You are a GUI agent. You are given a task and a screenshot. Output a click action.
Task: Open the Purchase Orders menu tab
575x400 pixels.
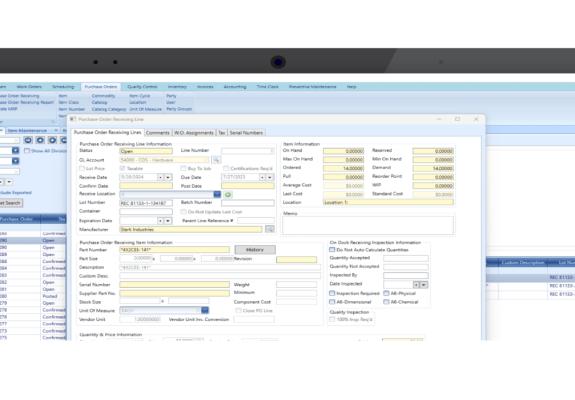click(x=101, y=87)
